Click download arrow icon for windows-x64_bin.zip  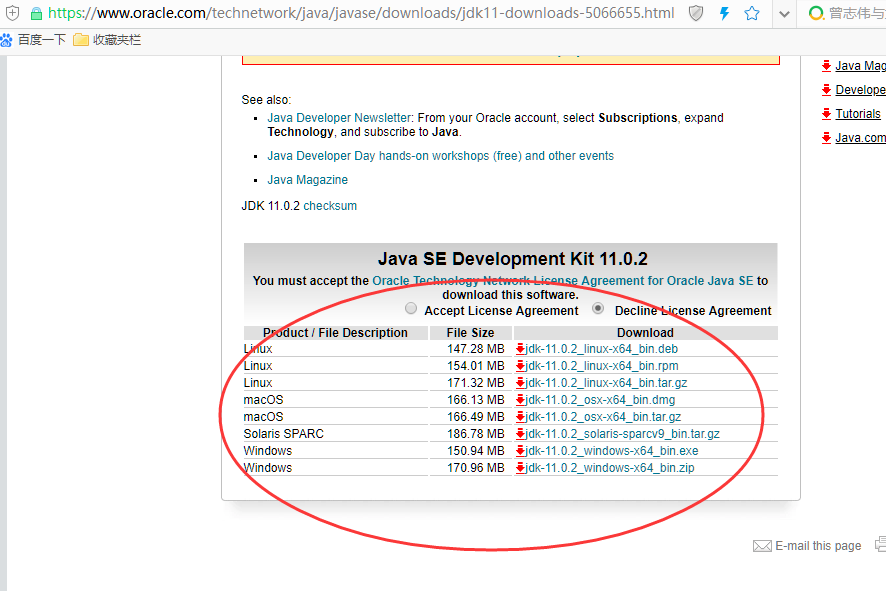520,468
